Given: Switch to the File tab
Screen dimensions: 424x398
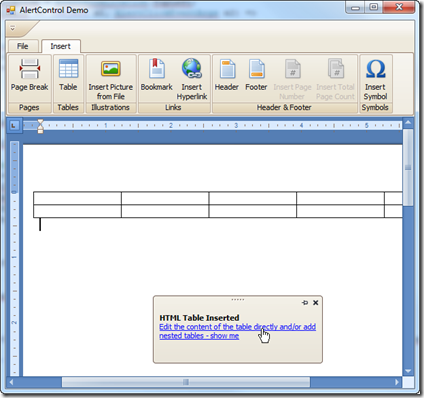Looking at the screenshot, I should (x=23, y=46).
